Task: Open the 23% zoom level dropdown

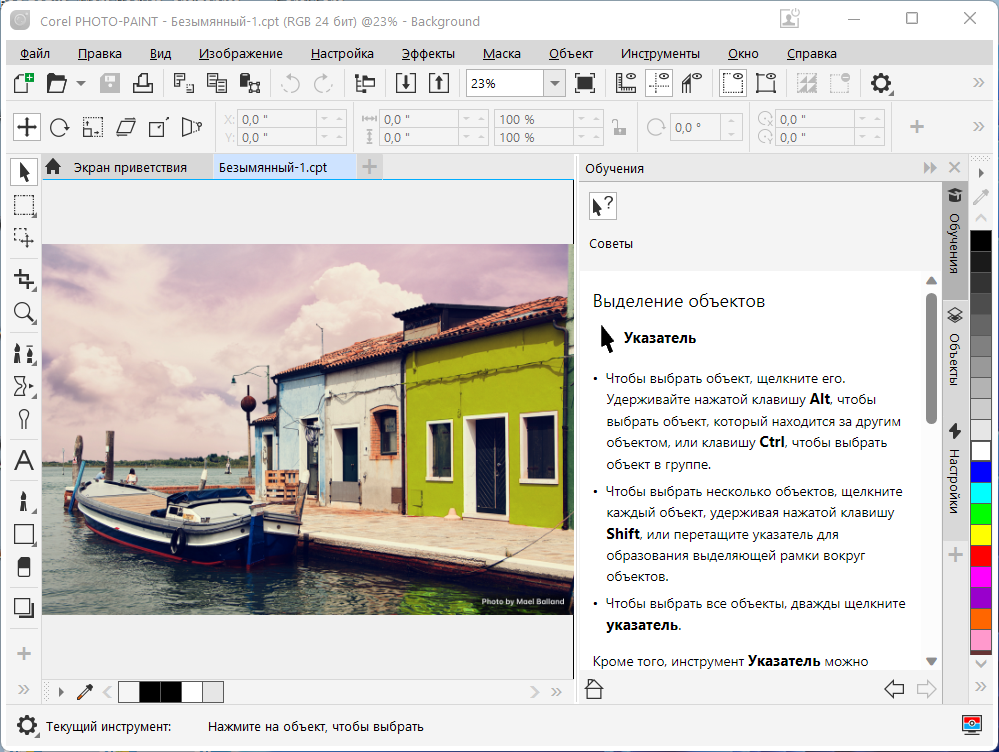Action: 555,84
